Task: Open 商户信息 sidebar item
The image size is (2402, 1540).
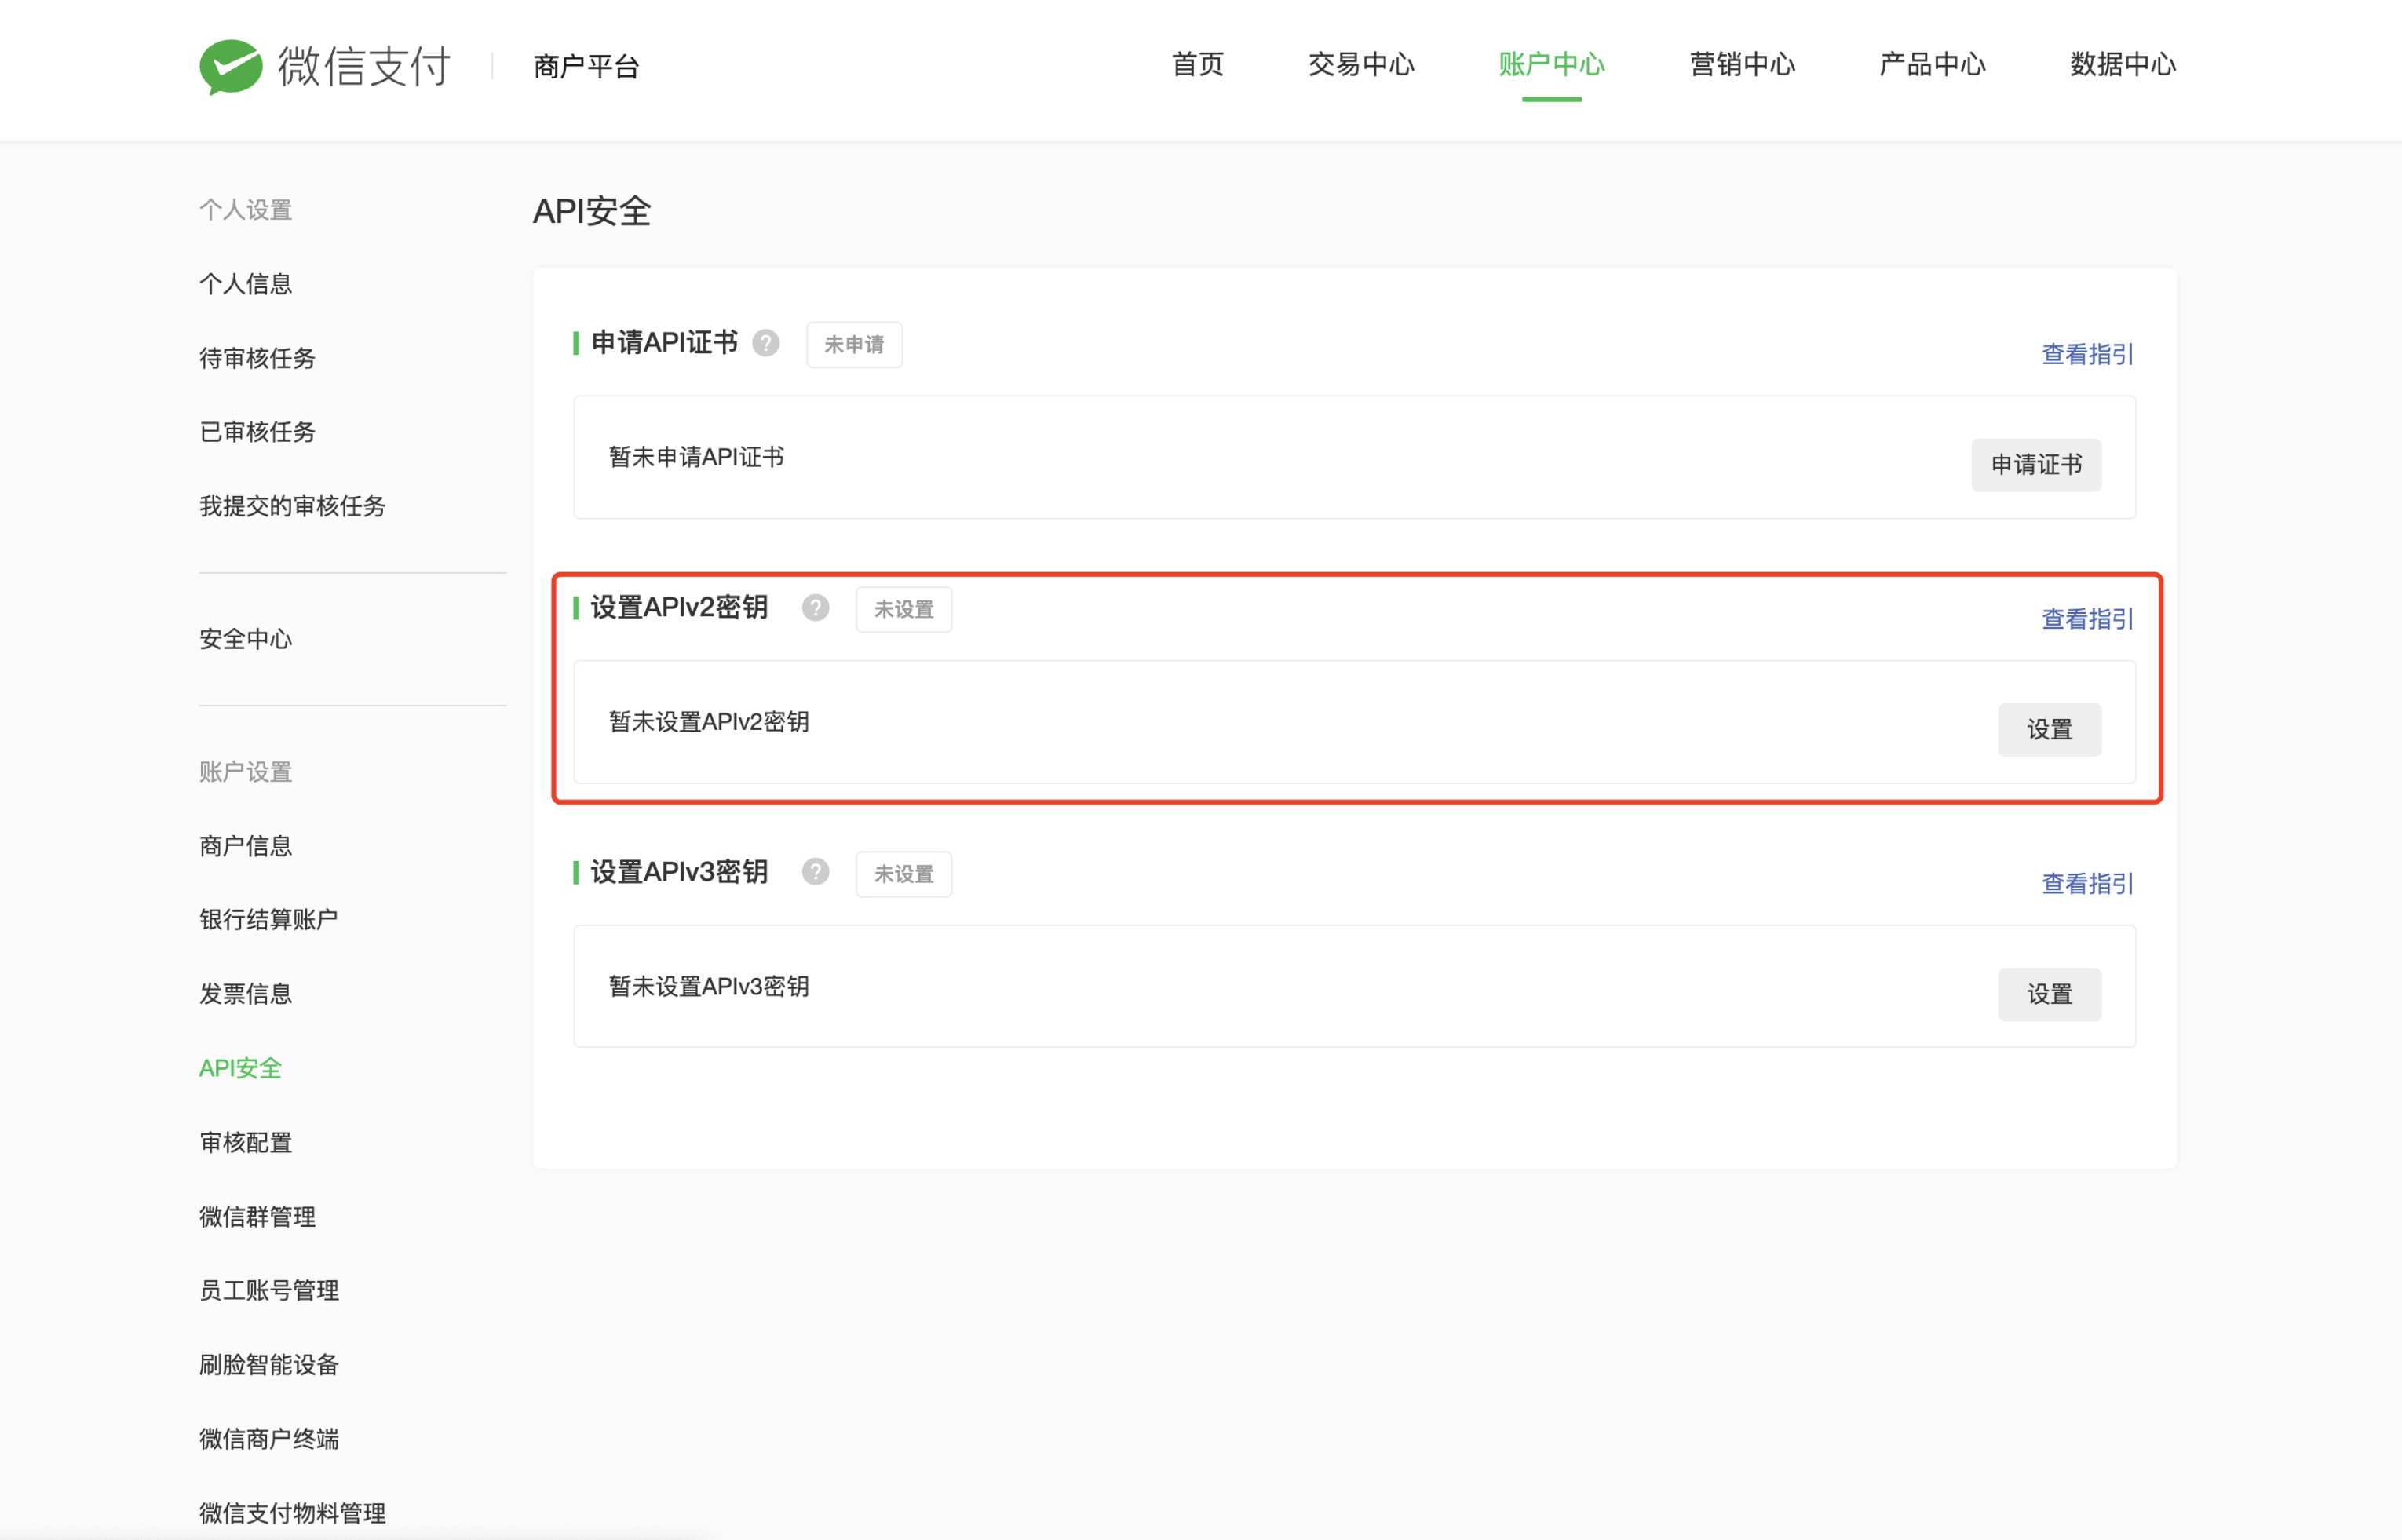Action: [x=245, y=846]
